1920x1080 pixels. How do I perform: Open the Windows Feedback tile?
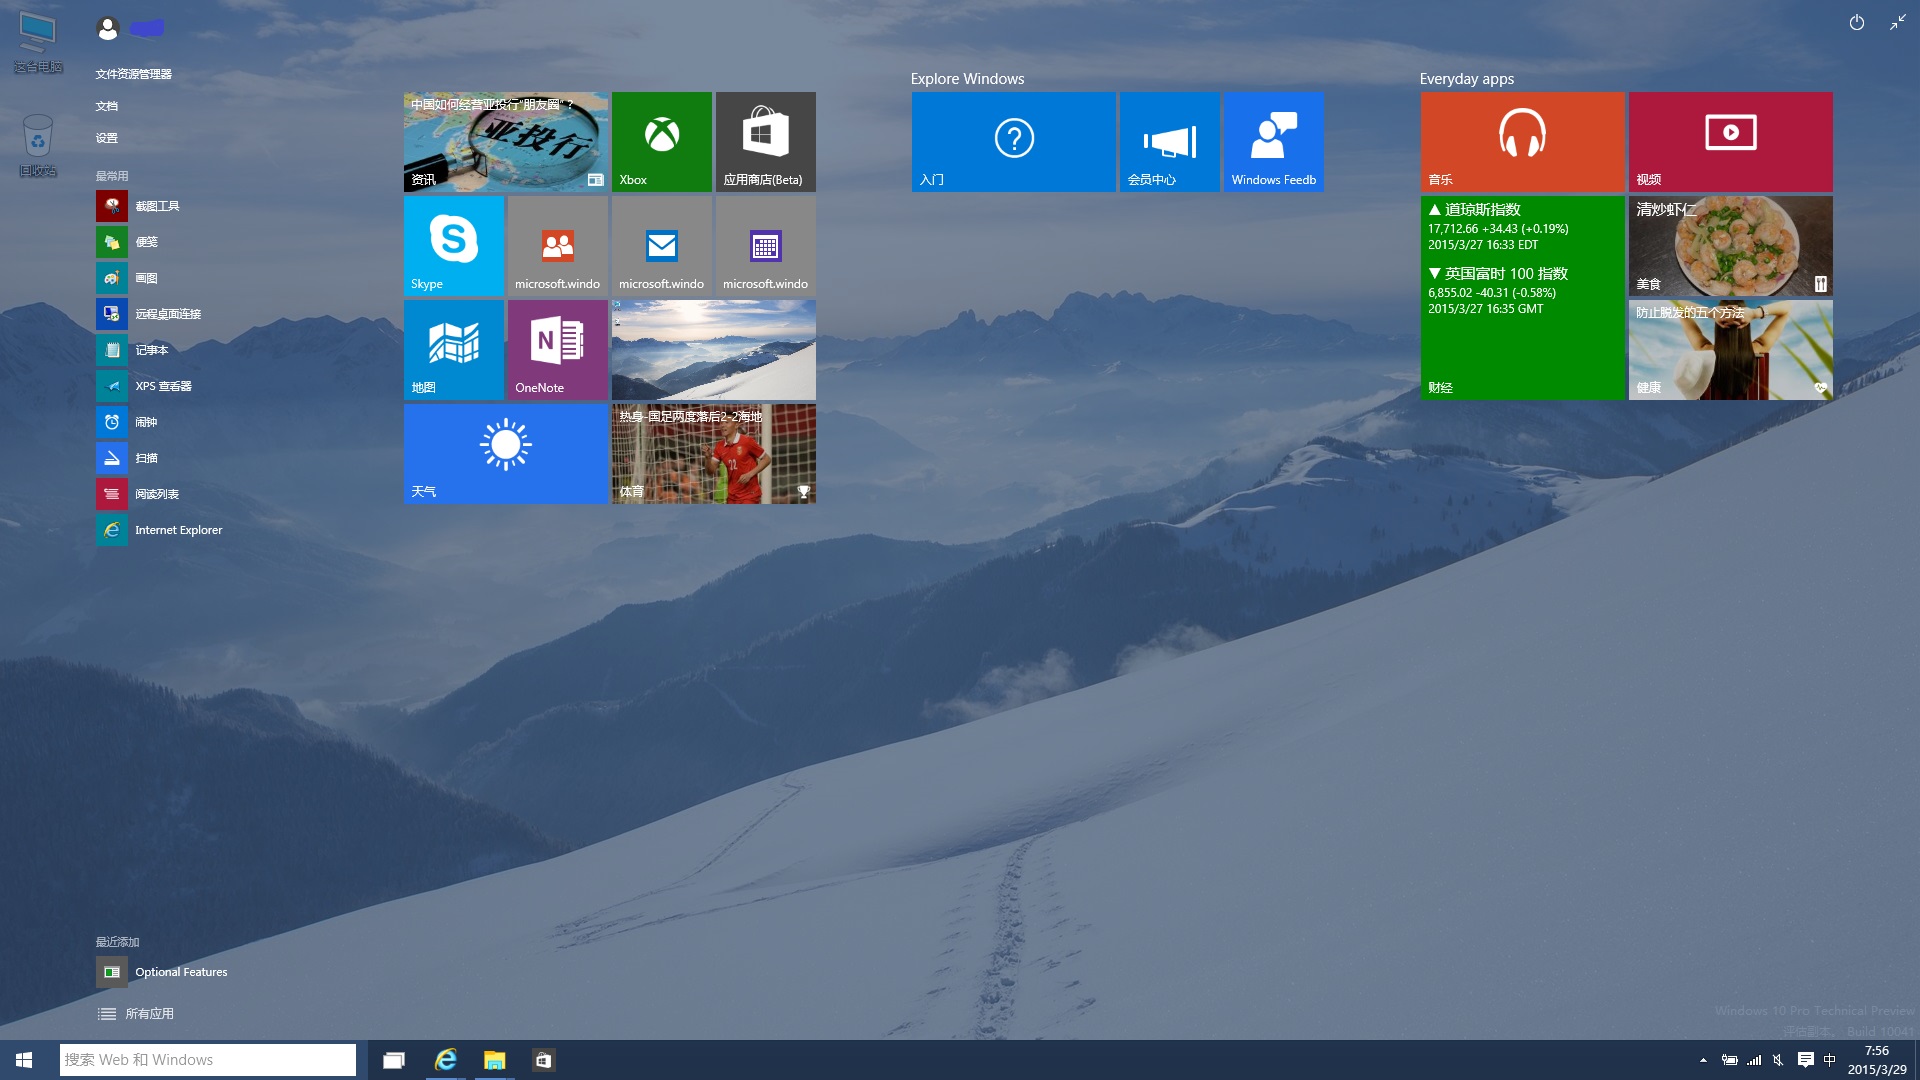point(1273,141)
